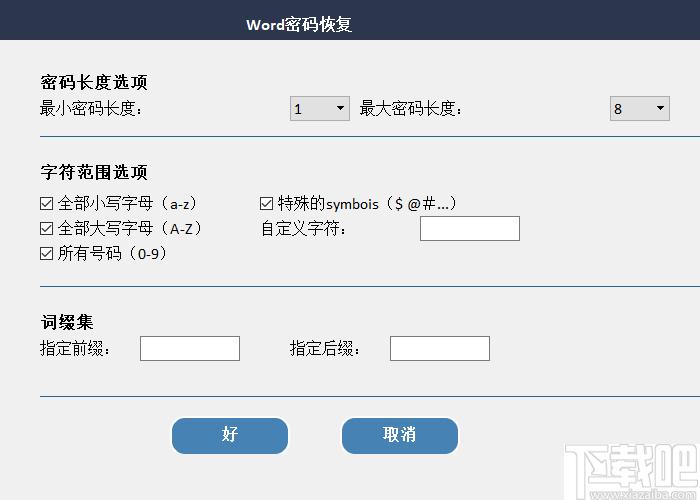Cancel with the 取消 button
The height and width of the screenshot is (500, 700).
[400, 436]
